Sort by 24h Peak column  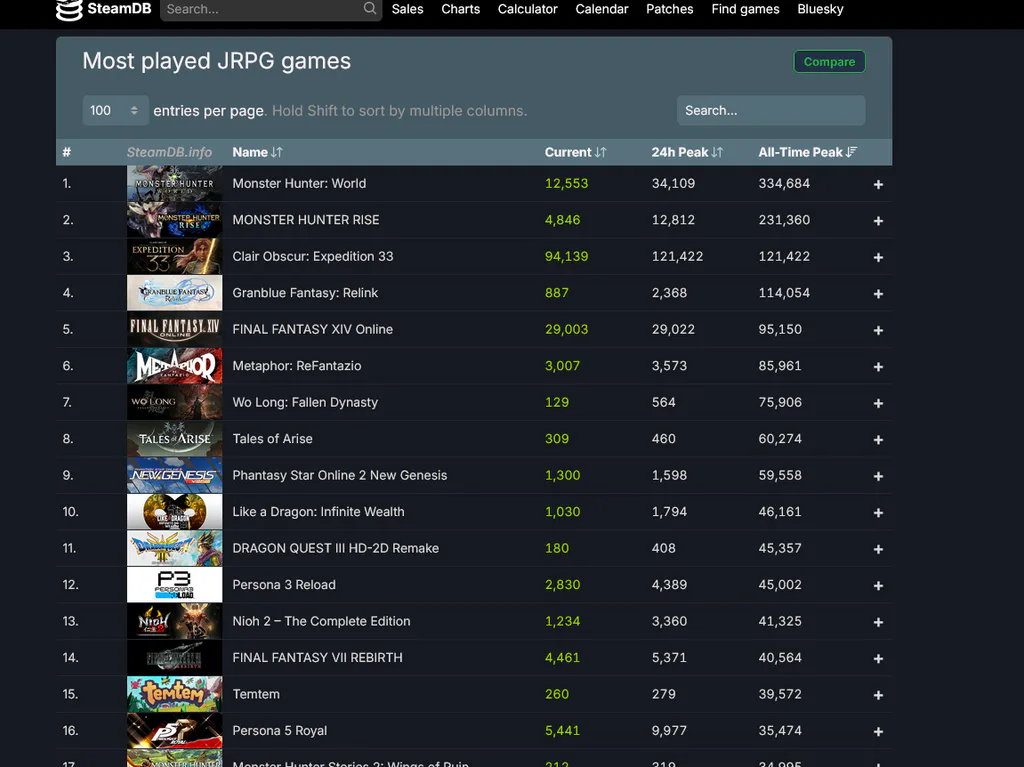[687, 152]
